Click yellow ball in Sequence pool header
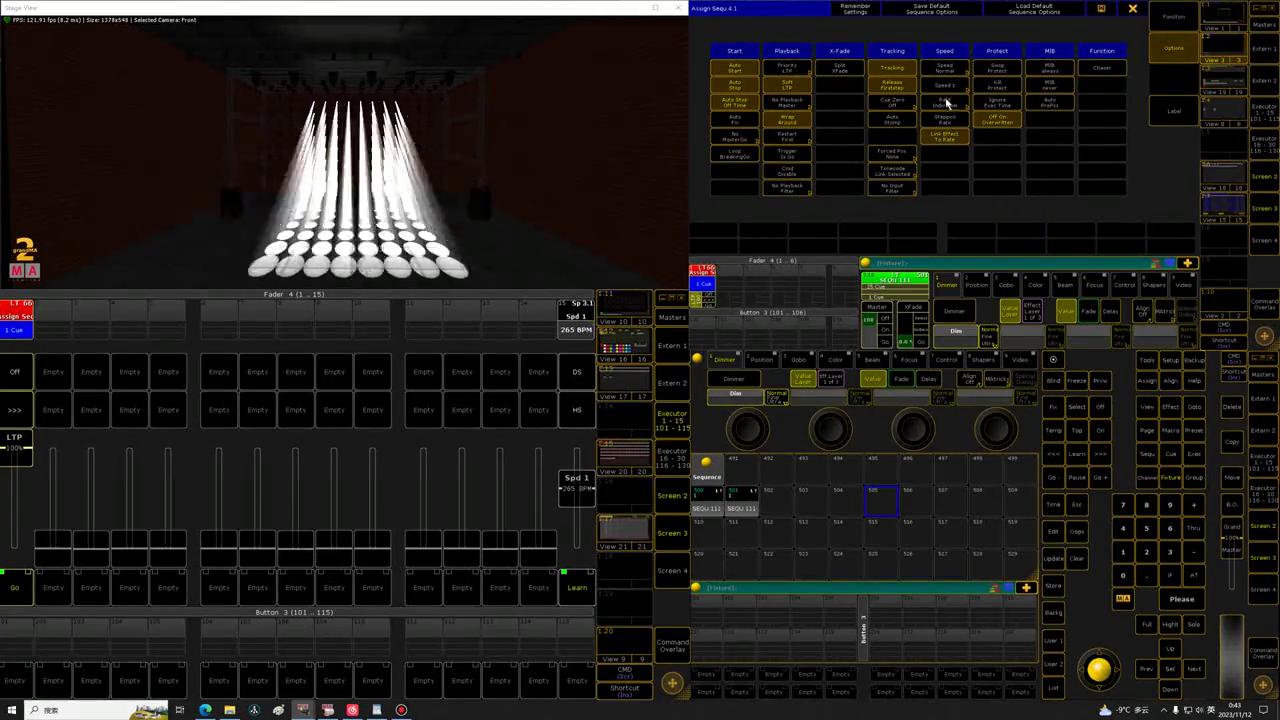The width and height of the screenshot is (1280, 720). click(x=706, y=462)
